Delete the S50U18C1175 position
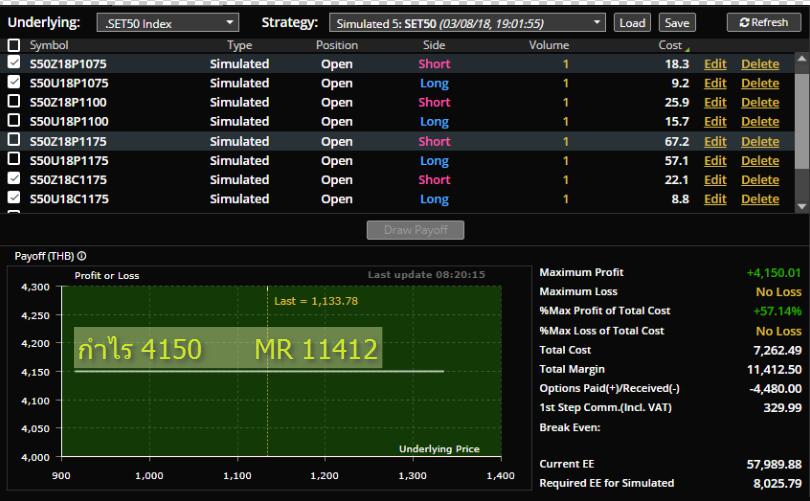This screenshot has width=810, height=501. pyautogui.click(x=760, y=199)
